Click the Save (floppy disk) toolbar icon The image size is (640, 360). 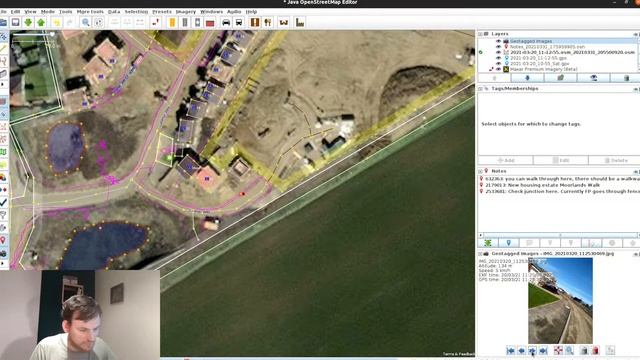(x=16, y=22)
